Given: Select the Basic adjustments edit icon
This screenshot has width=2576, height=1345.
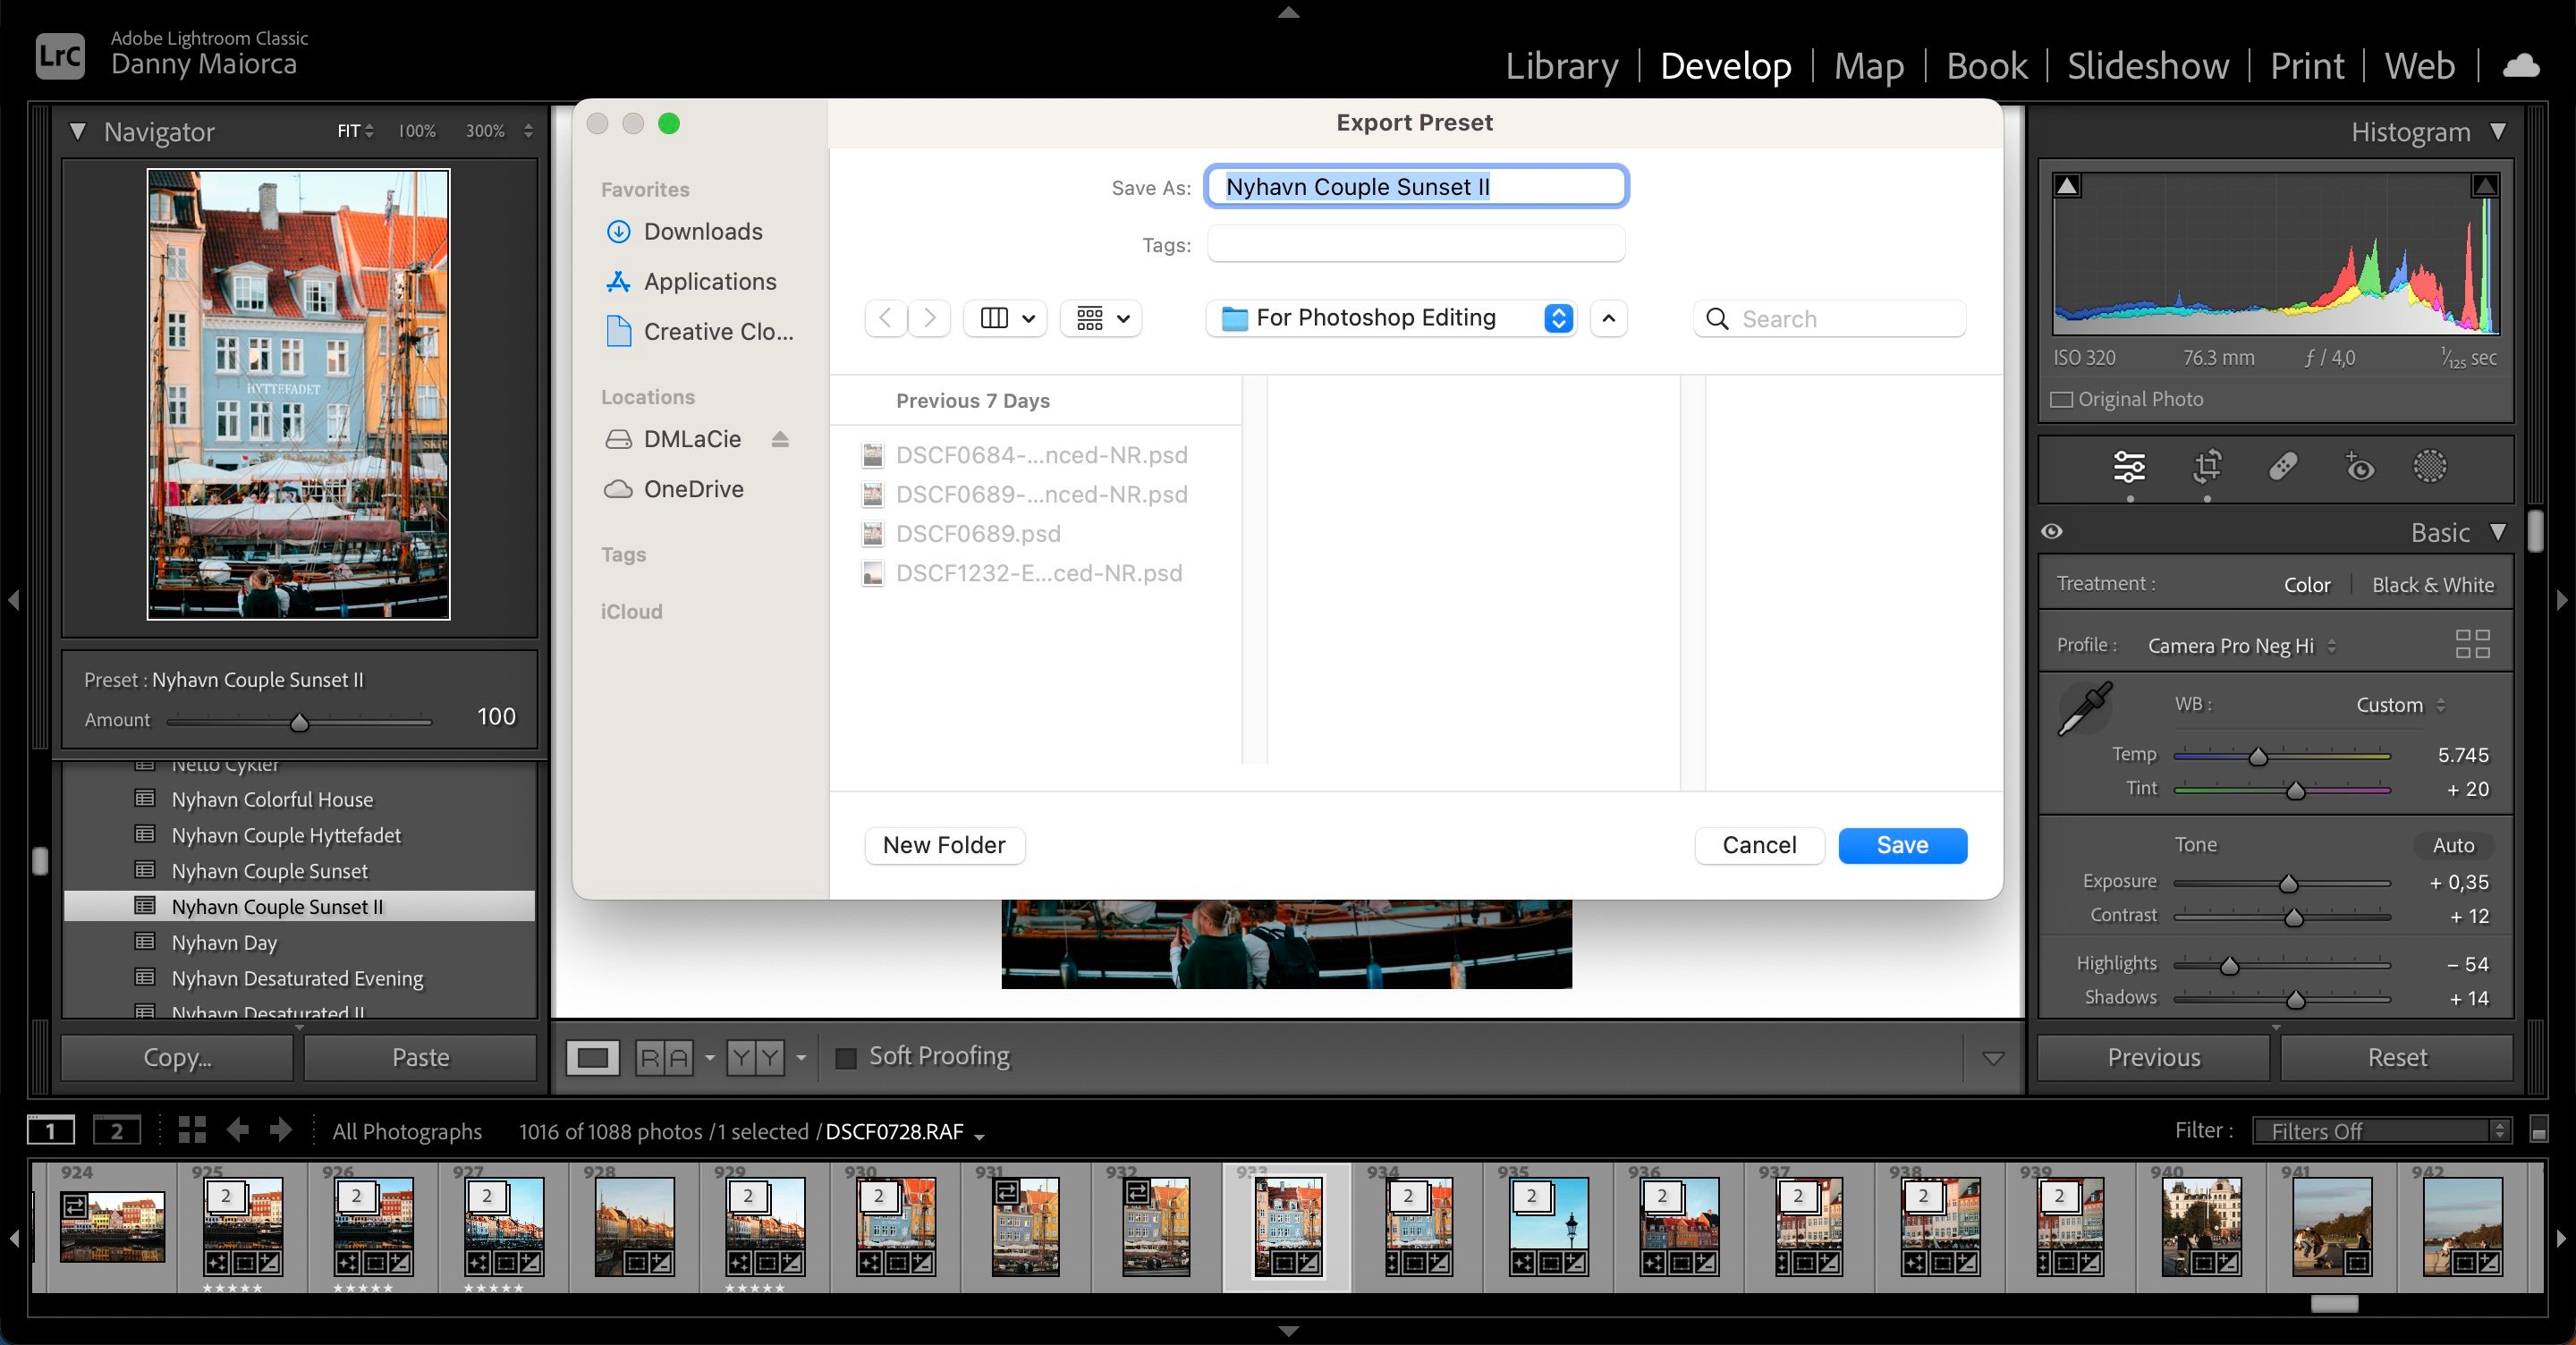Looking at the screenshot, I should click(2129, 468).
